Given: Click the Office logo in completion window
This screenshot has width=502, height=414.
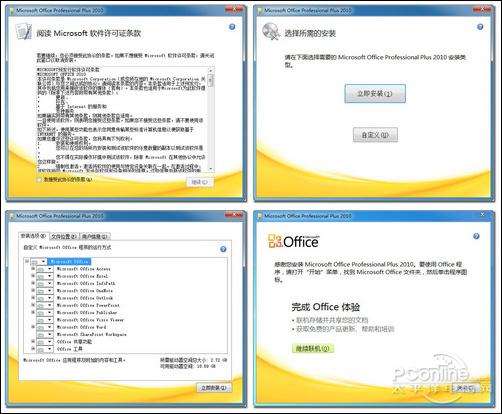Looking at the screenshot, I should pyautogui.click(x=293, y=241).
